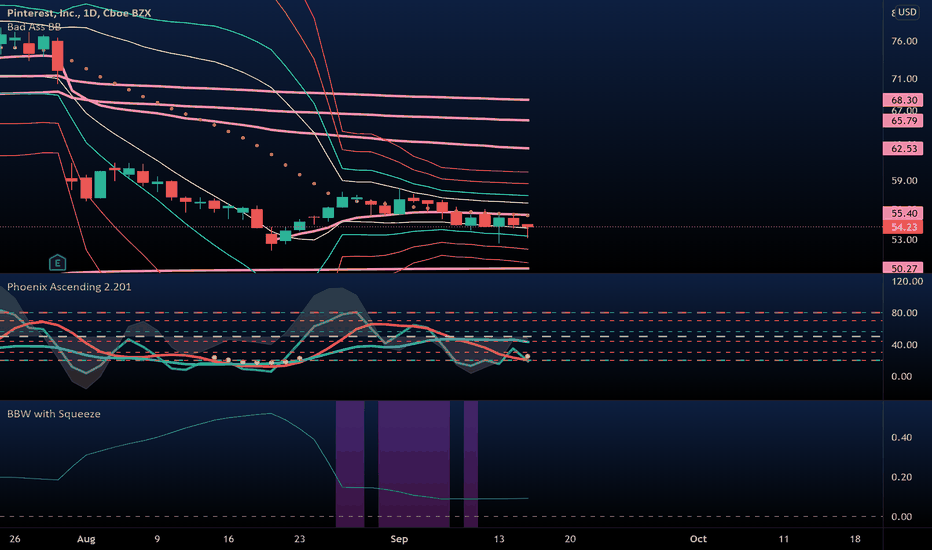
Task: Click the 0.20 BBW axis value
Action: pyautogui.click(x=901, y=477)
